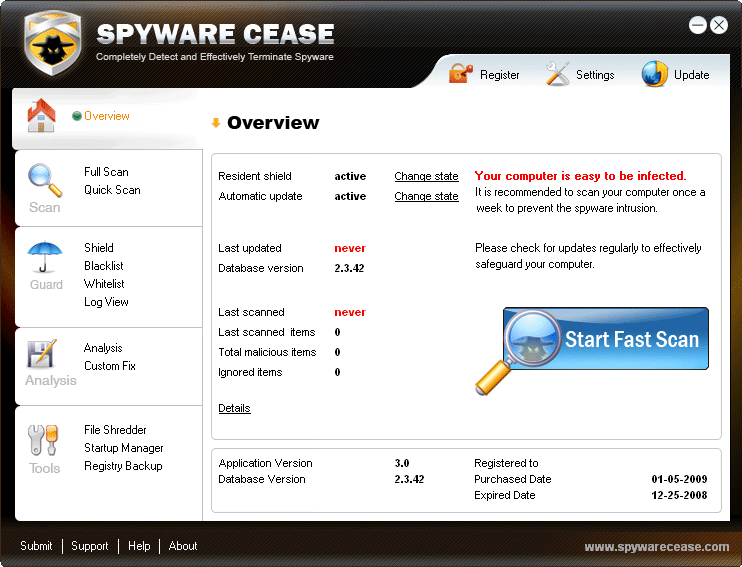Click the Resident shield 'active' status
Screen dimensions: 742x567
tap(350, 176)
